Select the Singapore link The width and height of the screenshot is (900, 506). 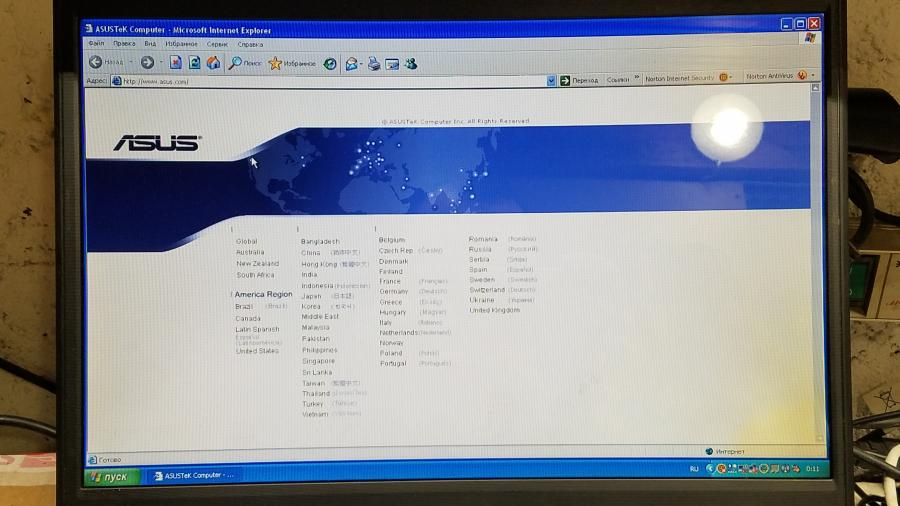tap(319, 361)
